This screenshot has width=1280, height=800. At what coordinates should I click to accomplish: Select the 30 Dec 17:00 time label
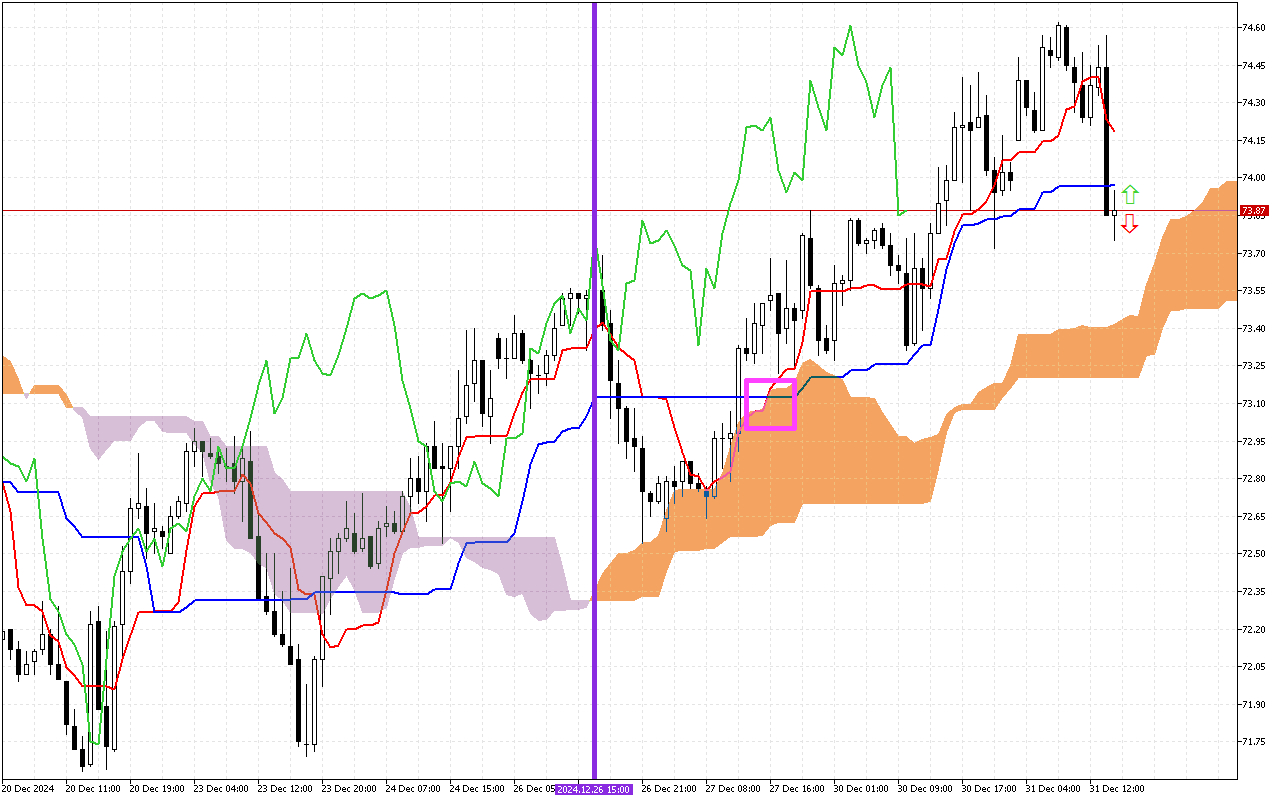coord(989,789)
